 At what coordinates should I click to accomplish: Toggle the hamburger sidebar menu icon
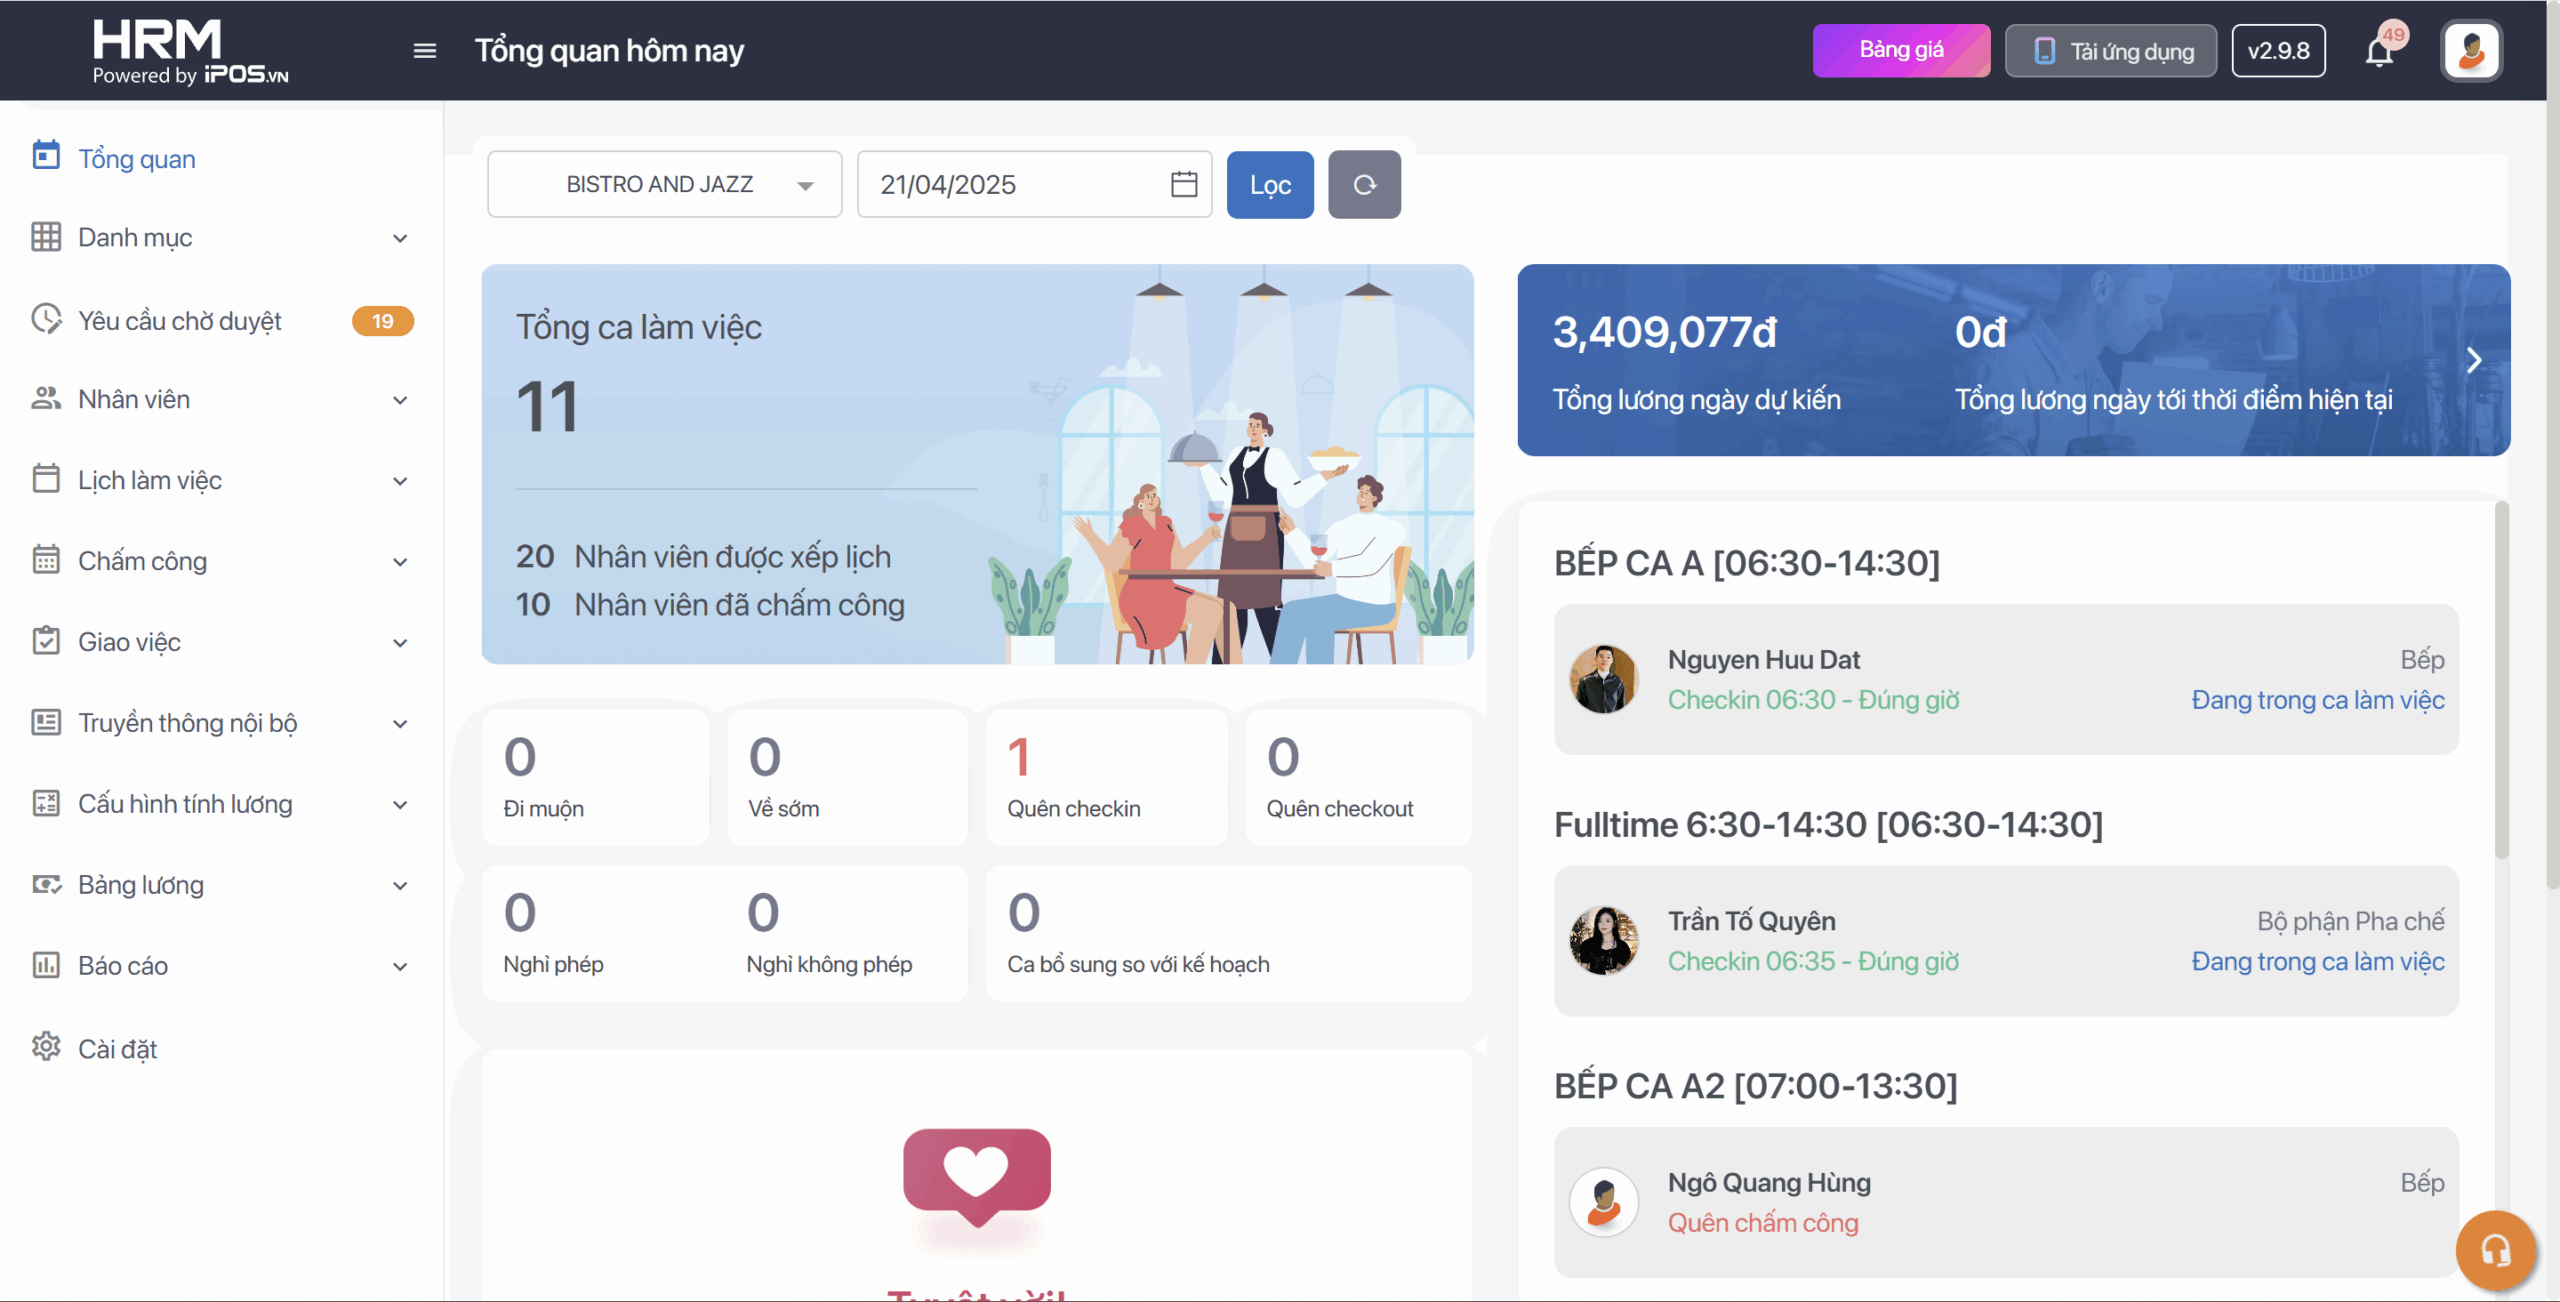(424, 51)
